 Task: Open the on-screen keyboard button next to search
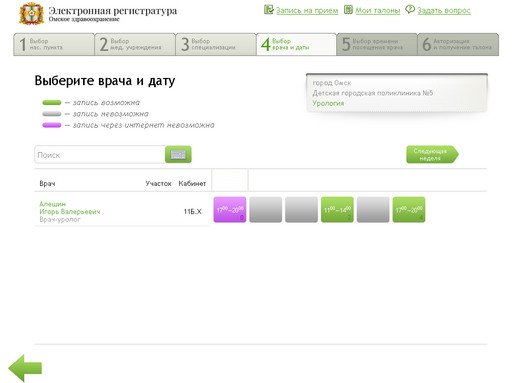tap(178, 154)
